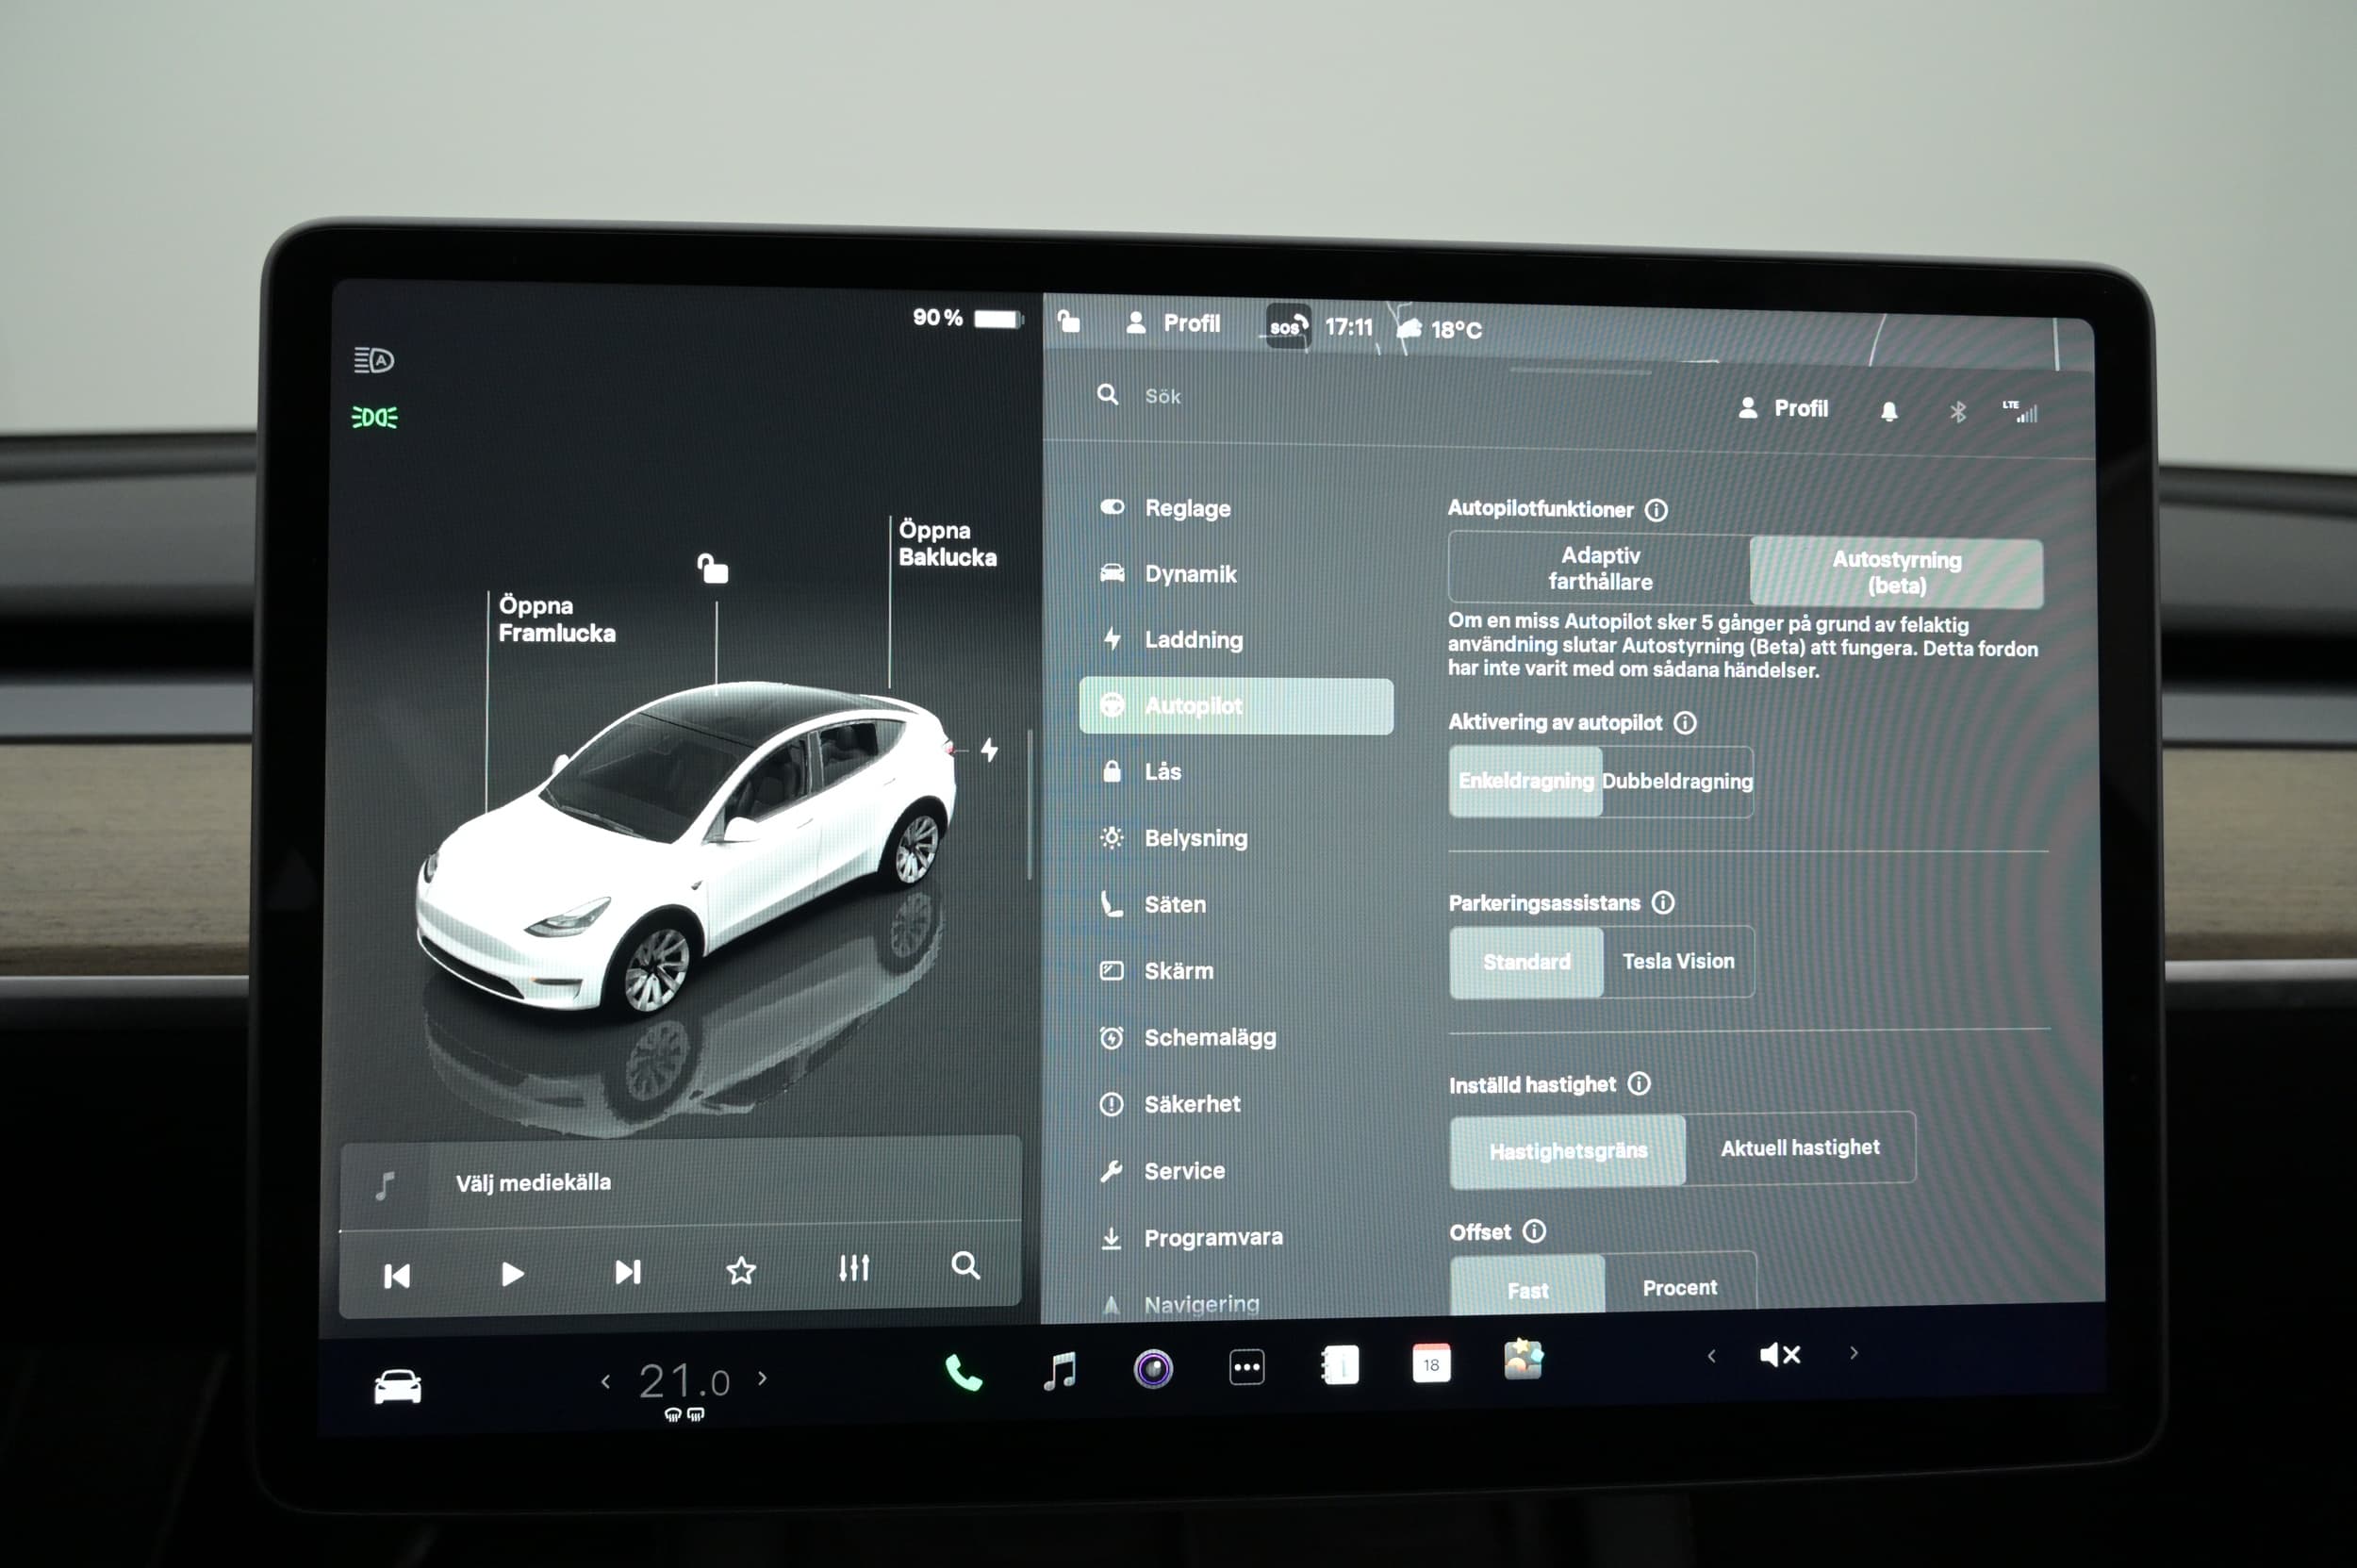This screenshot has width=2357, height=1568.
Task: Open the dashcam camera app
Action: point(1152,1368)
